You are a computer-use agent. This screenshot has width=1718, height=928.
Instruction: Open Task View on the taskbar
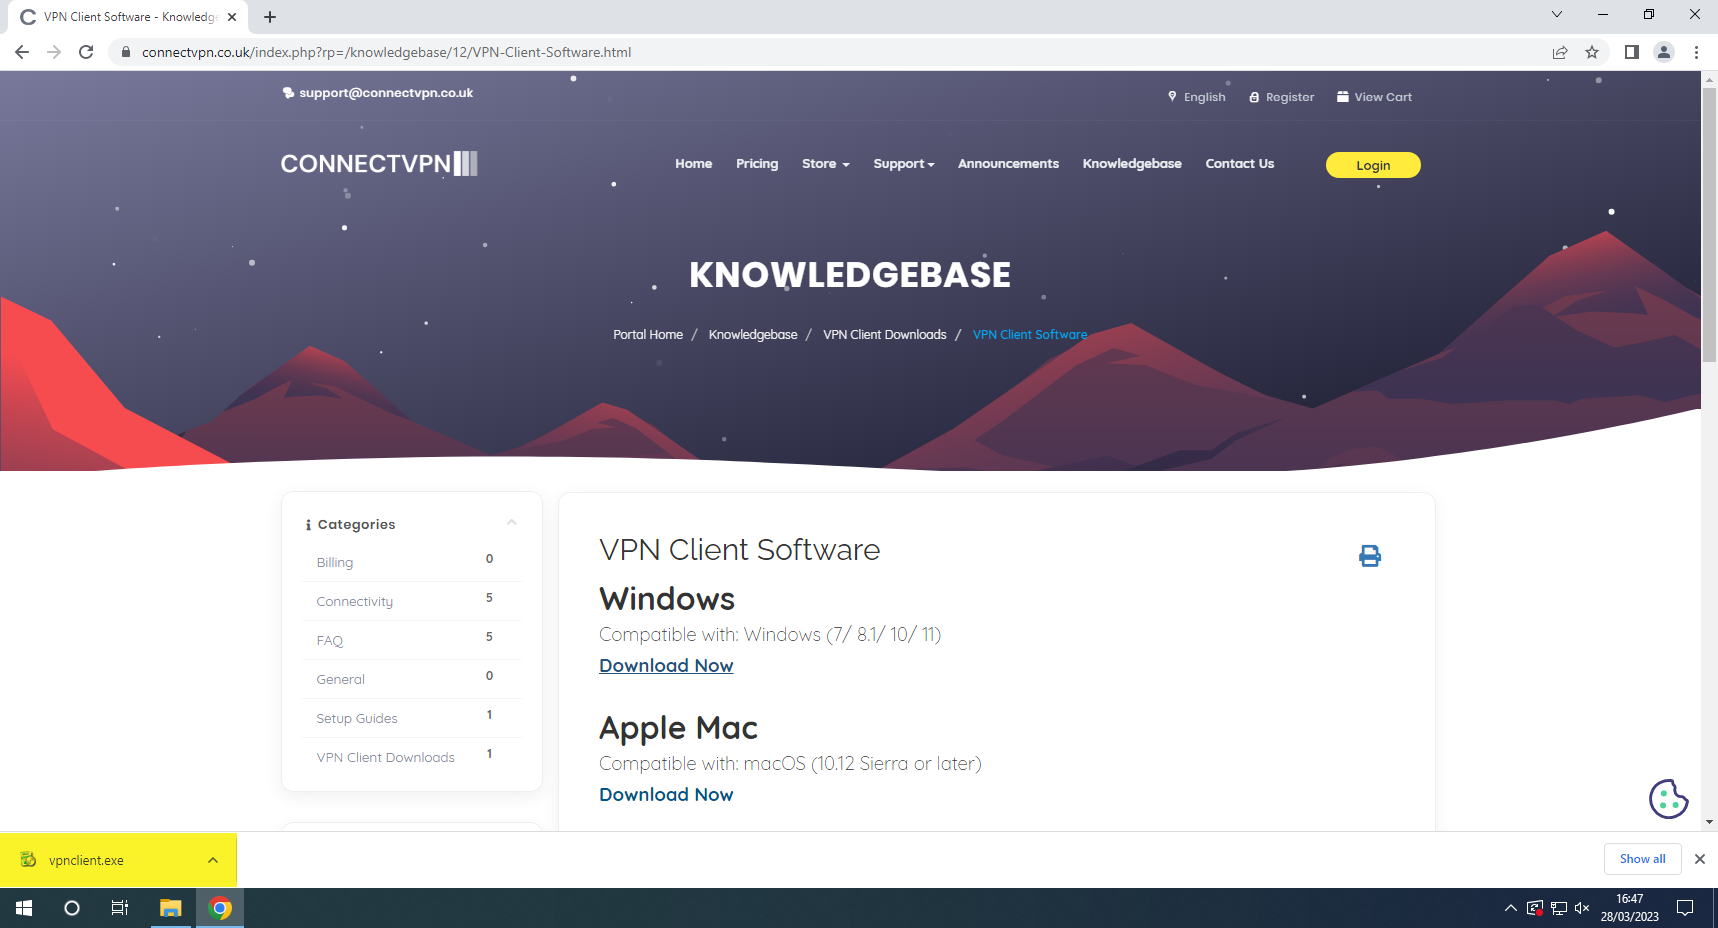coord(120,908)
